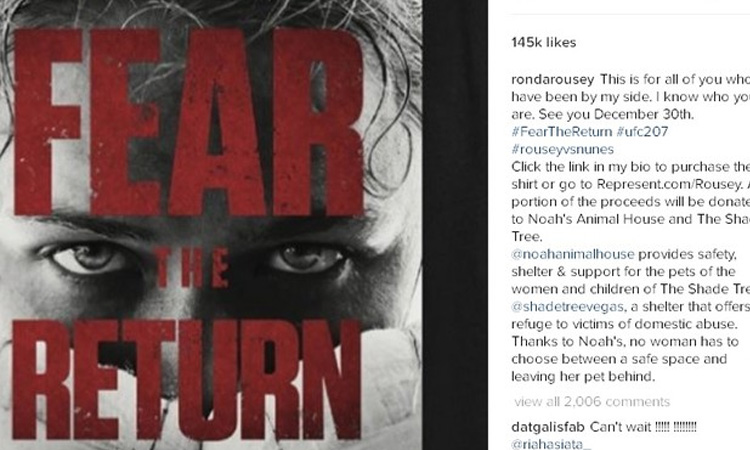This screenshot has width=750, height=450.
Task: Click the Fear The Return poster image
Action: (x=211, y=225)
